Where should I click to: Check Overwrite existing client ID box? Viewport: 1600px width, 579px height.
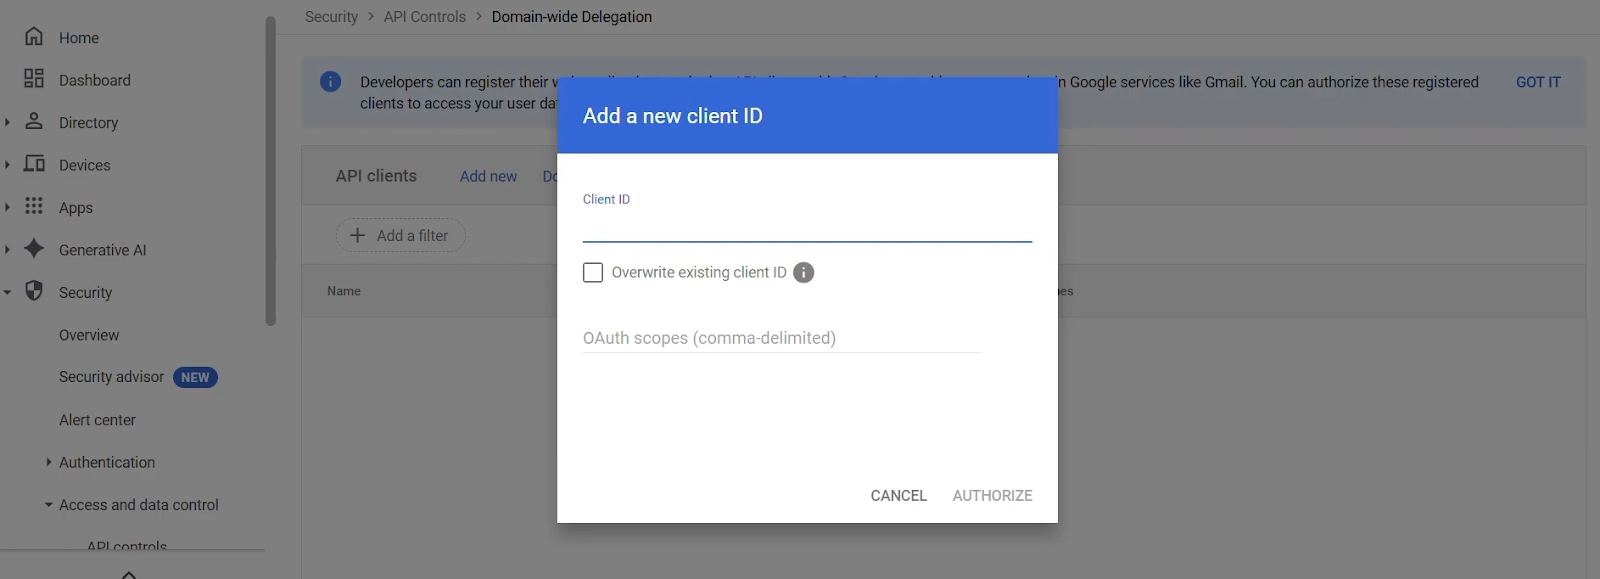(x=593, y=272)
